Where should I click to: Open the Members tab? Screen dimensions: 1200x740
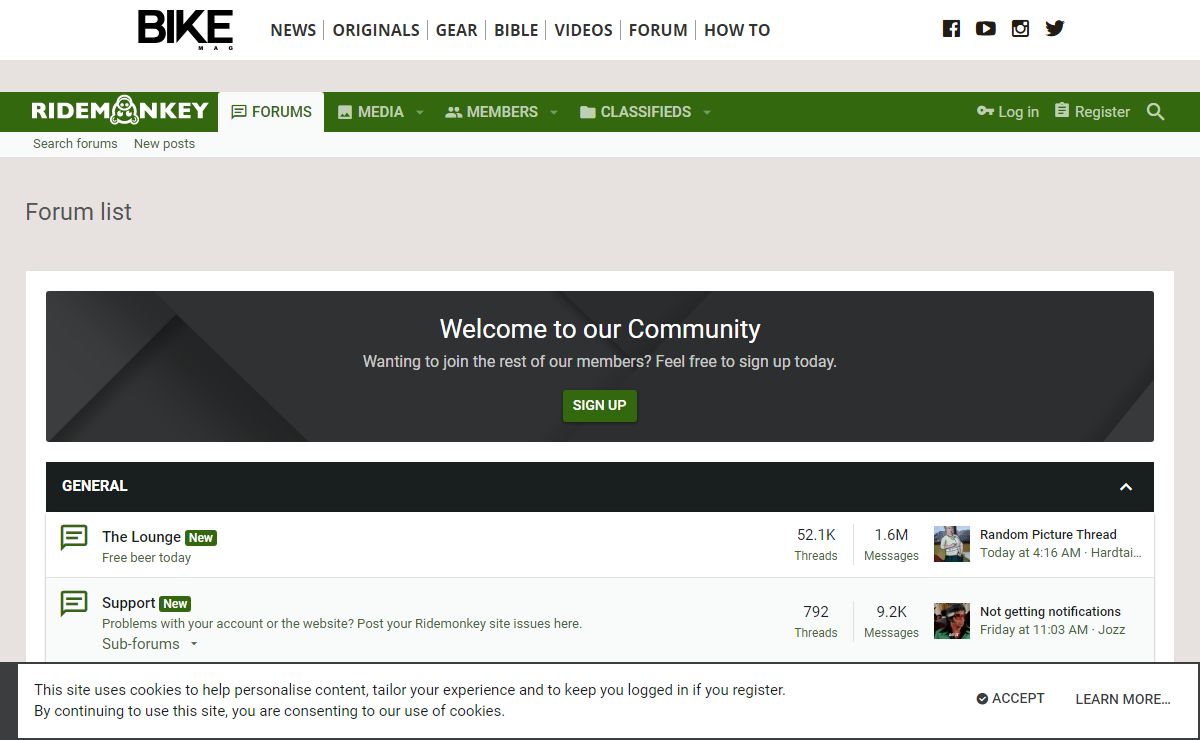click(491, 112)
